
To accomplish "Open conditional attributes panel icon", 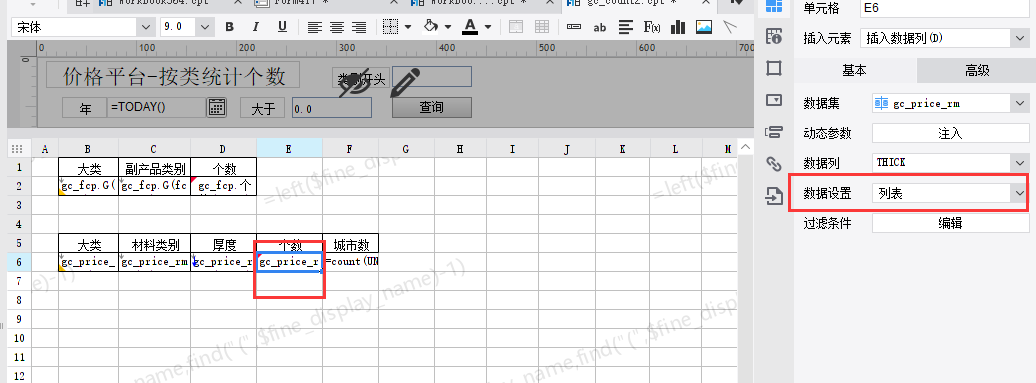I will 774,131.
